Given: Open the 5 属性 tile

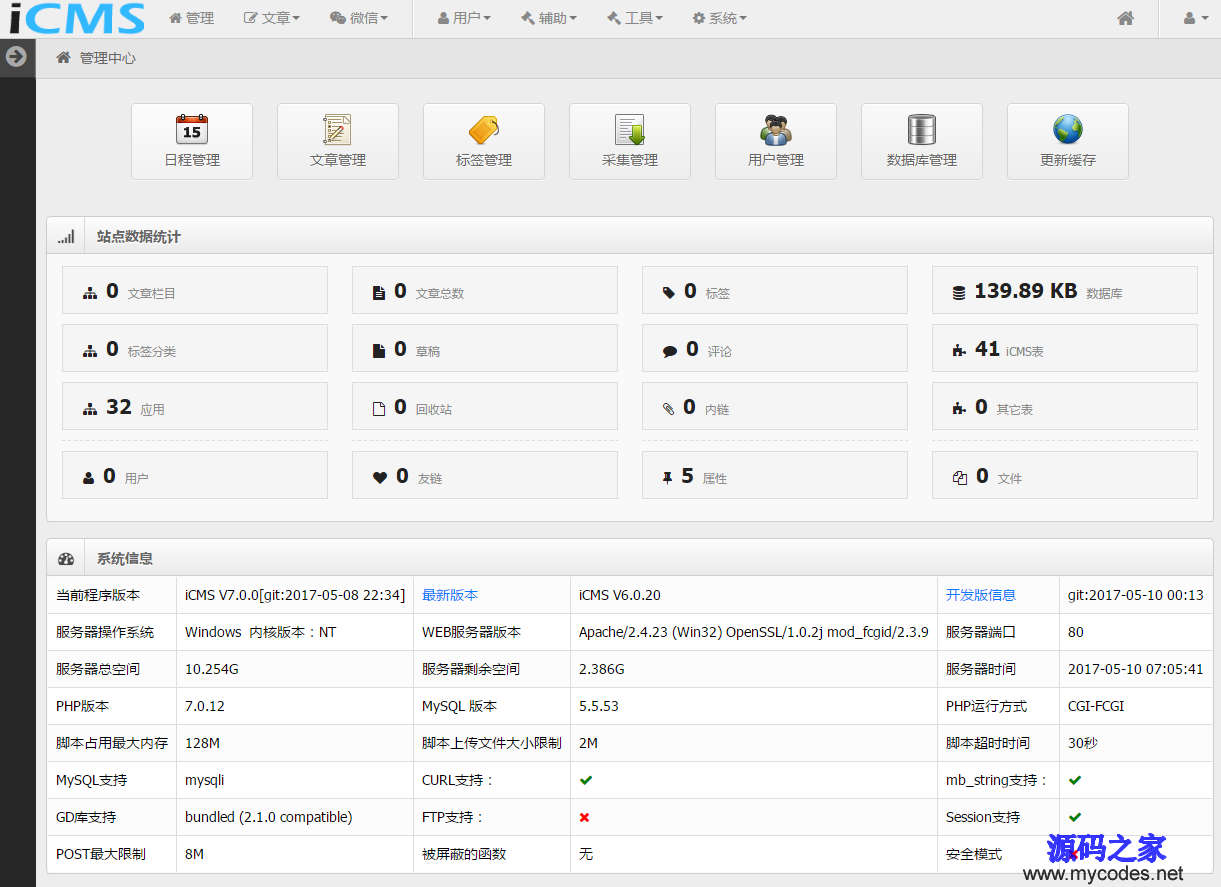Looking at the screenshot, I should [775, 475].
